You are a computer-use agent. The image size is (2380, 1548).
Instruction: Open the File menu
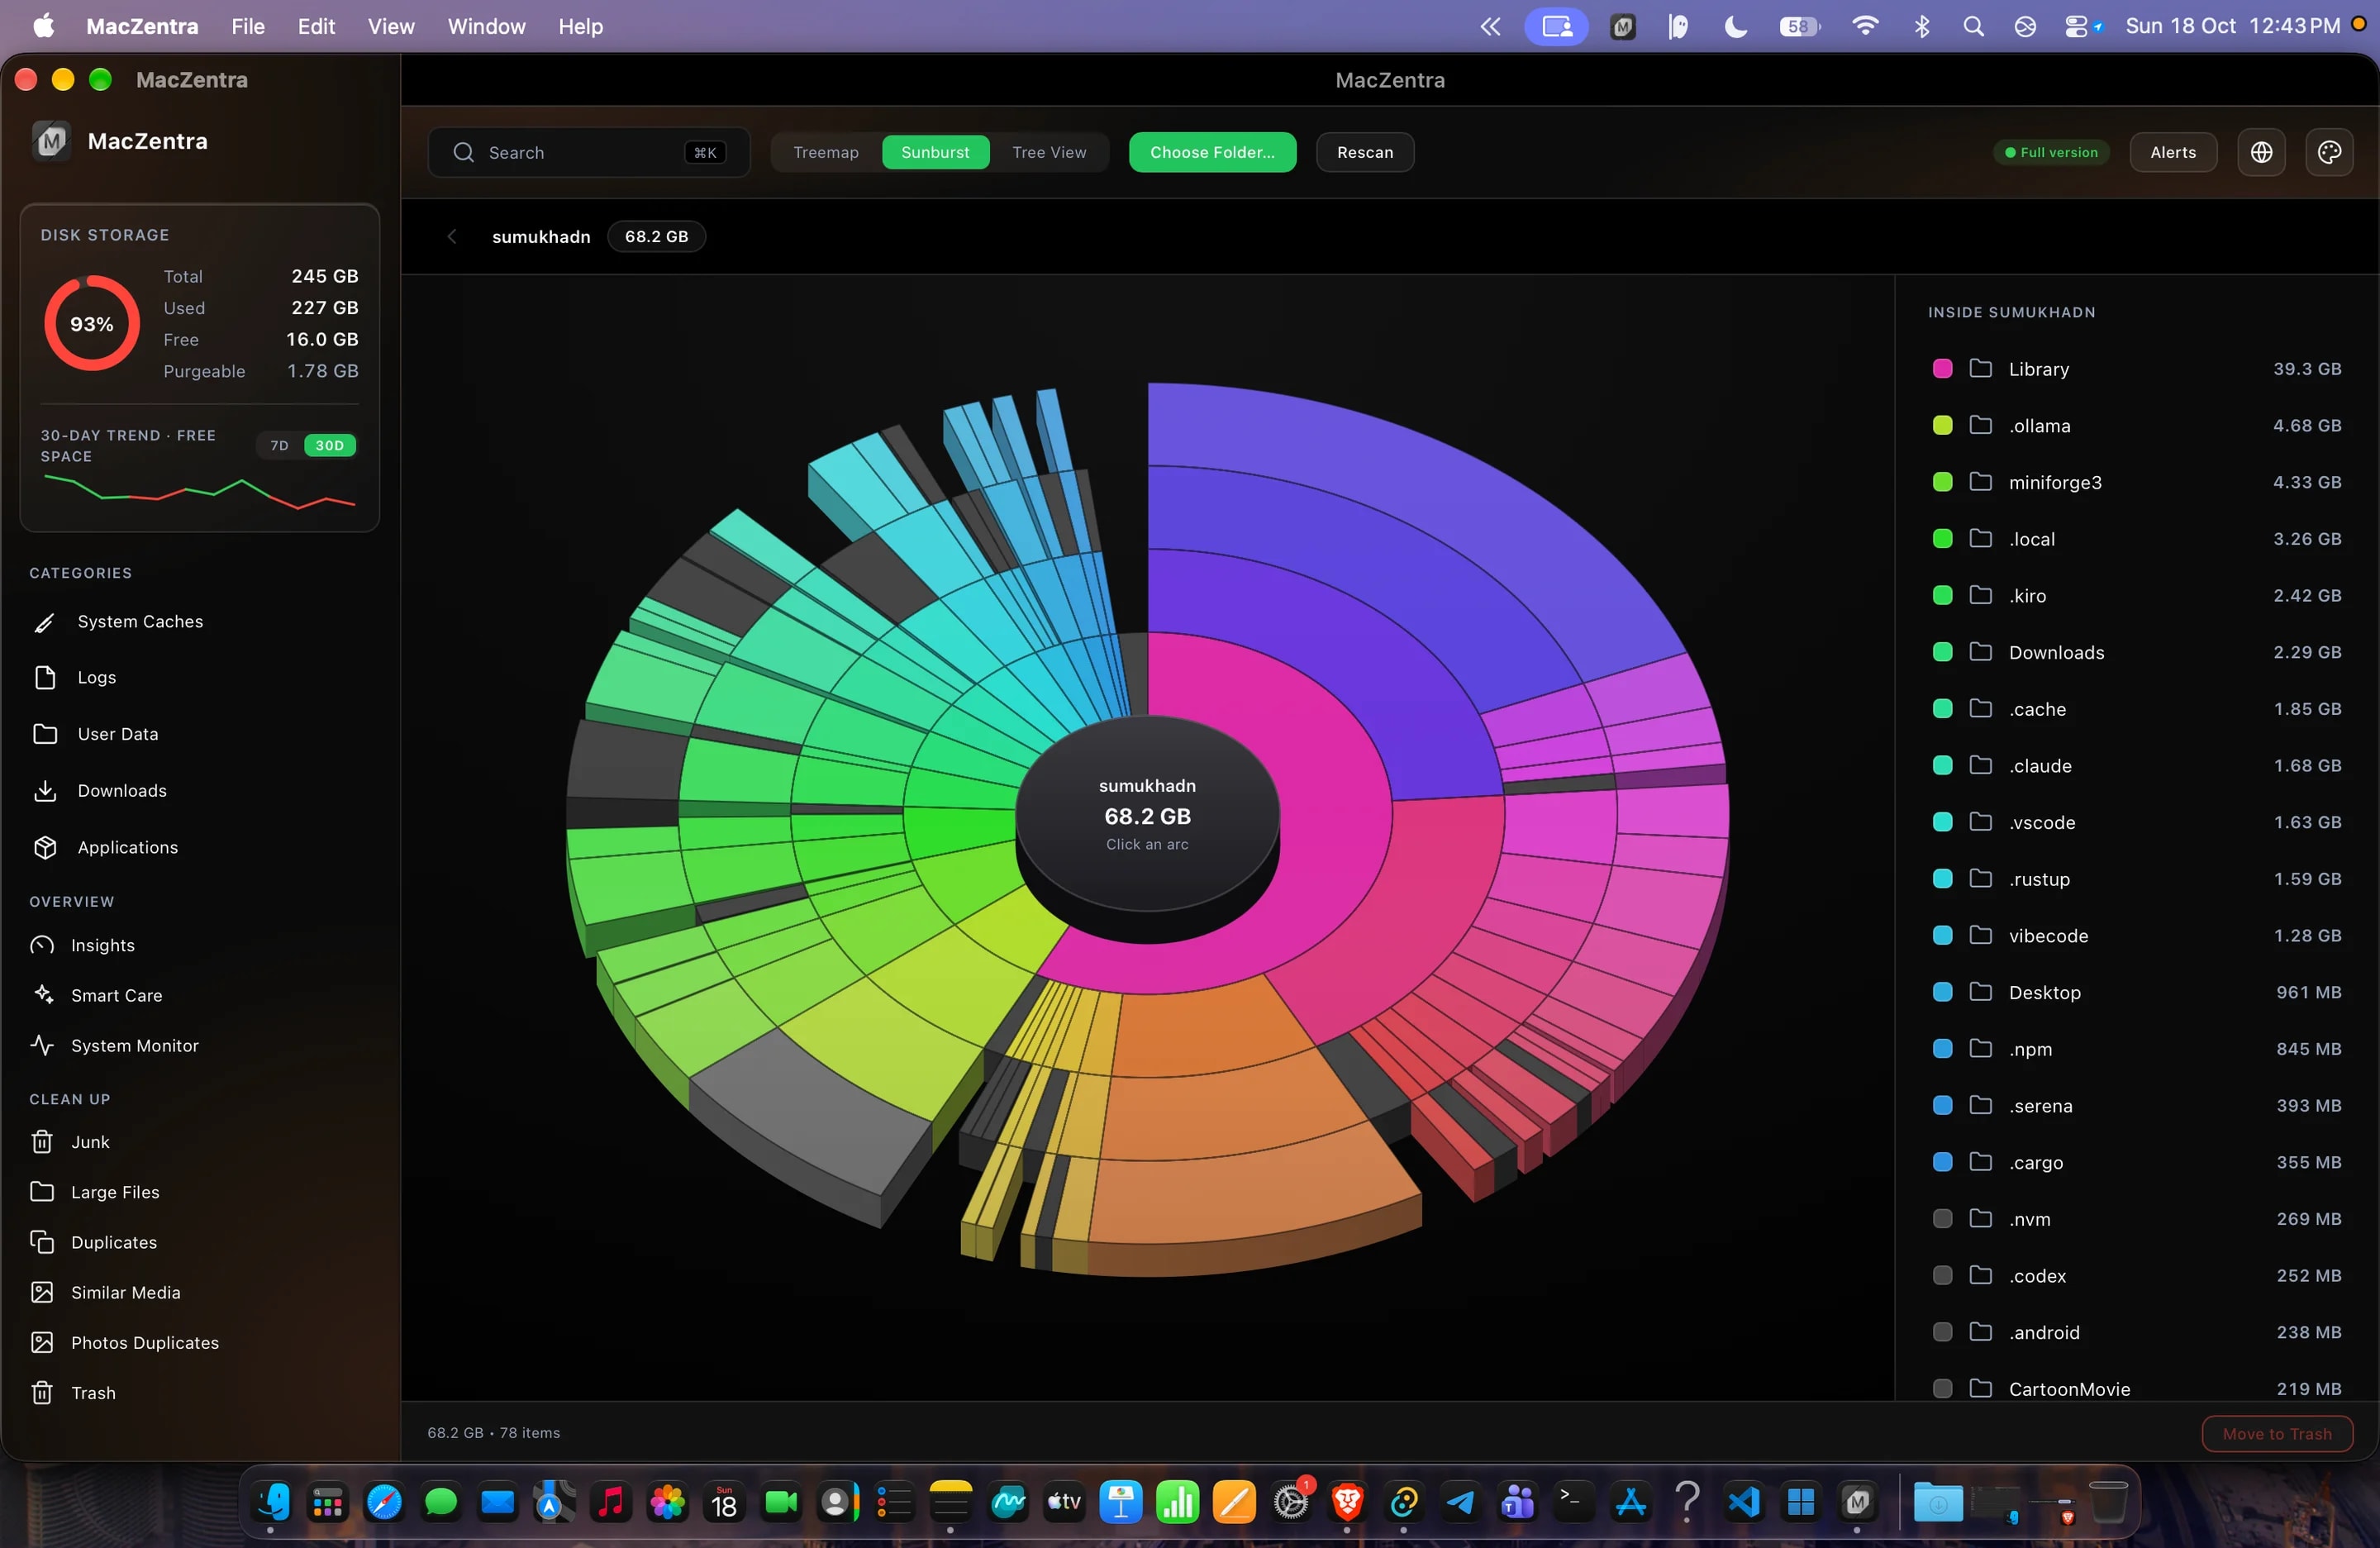(247, 26)
